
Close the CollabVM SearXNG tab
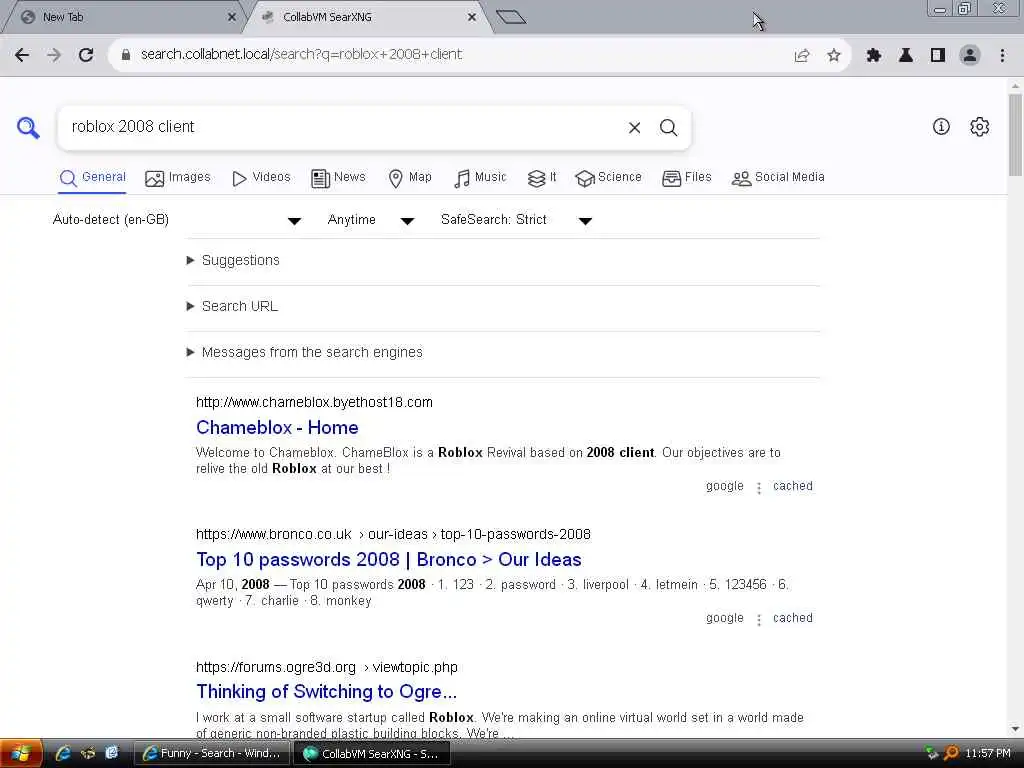coord(472,17)
